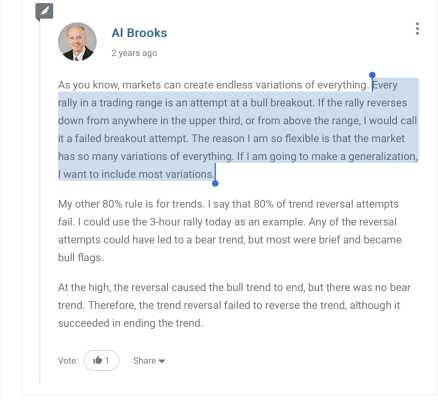Open the Al Brooks author name link
The width and height of the screenshot is (438, 400).
[x=139, y=33]
